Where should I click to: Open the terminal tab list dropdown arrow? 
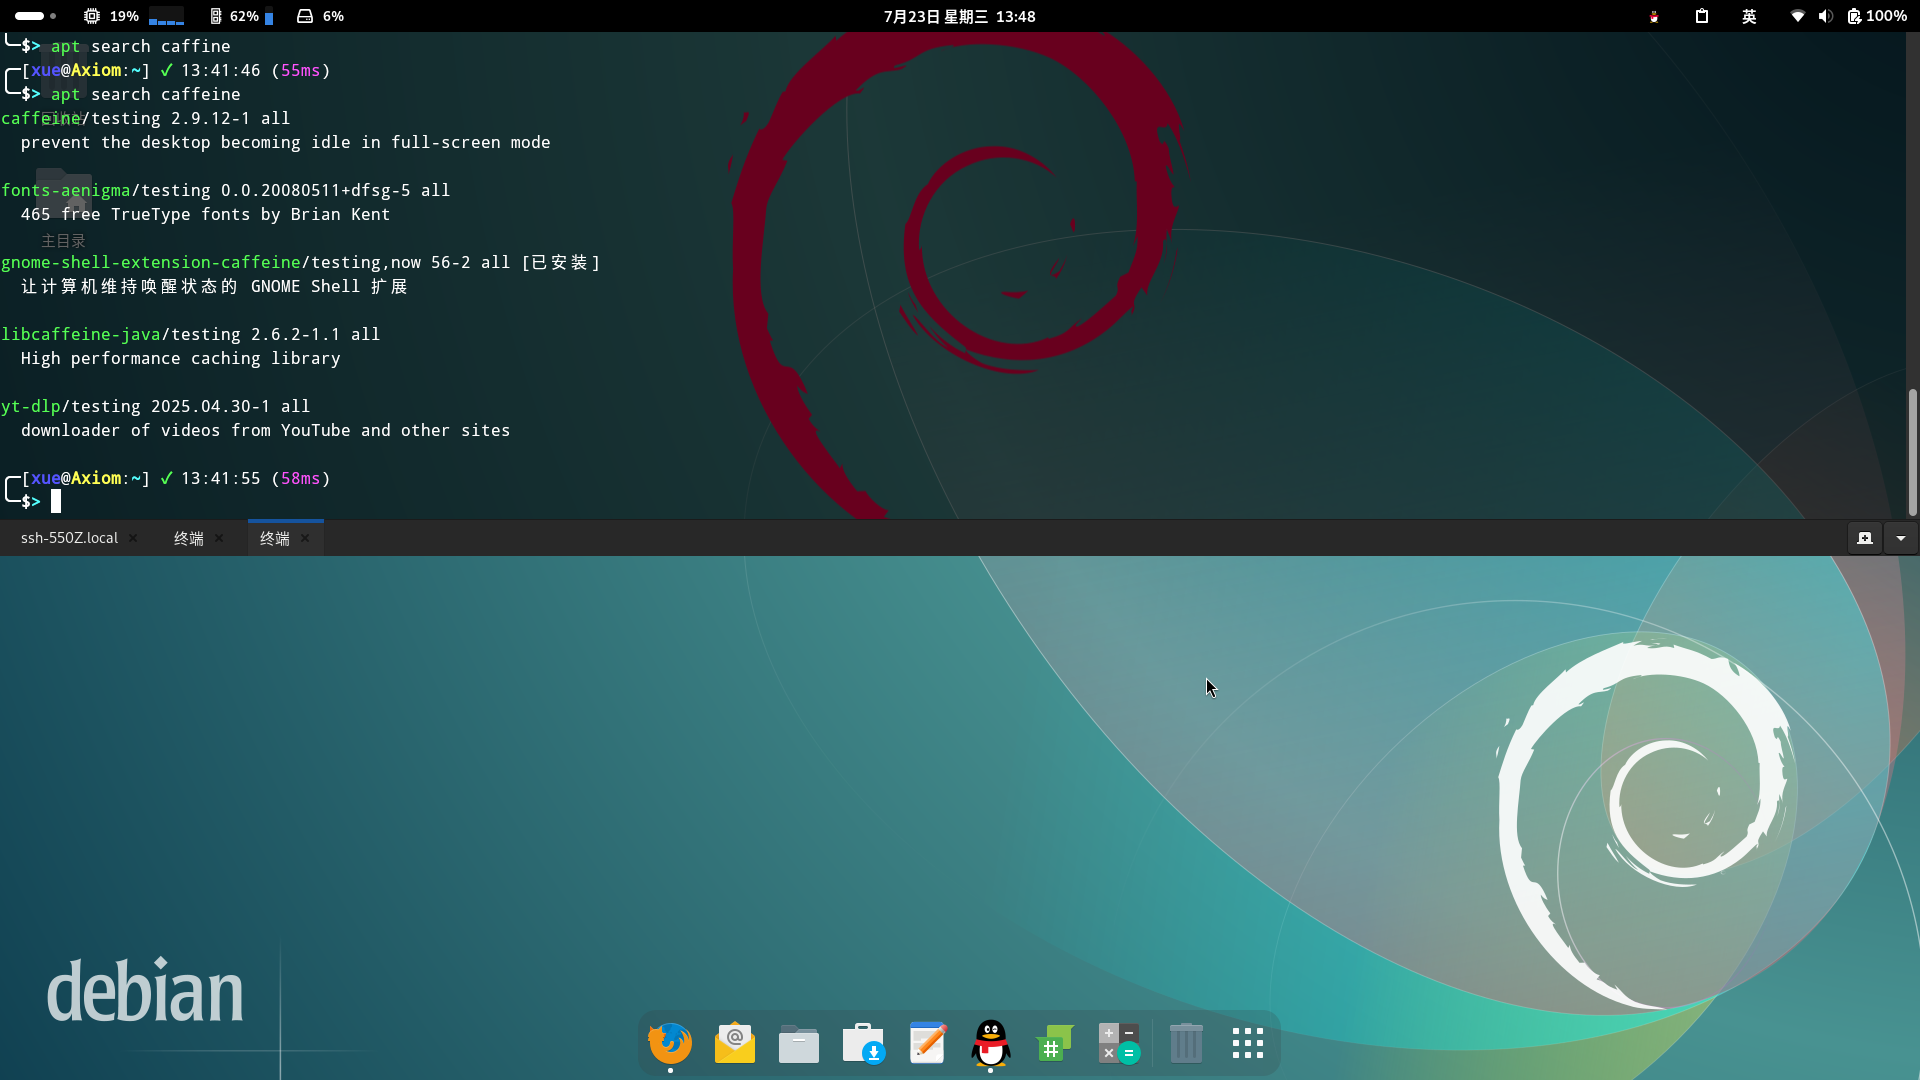(x=1901, y=538)
